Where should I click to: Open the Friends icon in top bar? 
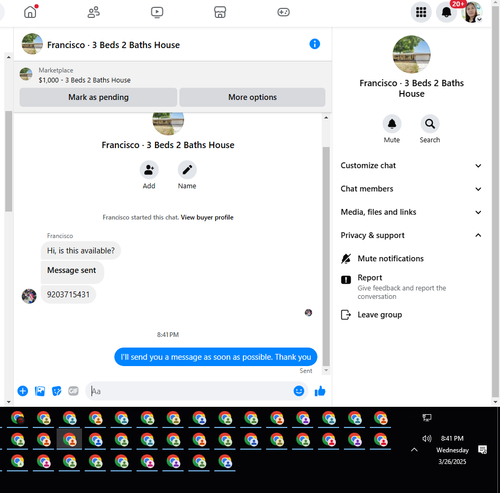94,12
